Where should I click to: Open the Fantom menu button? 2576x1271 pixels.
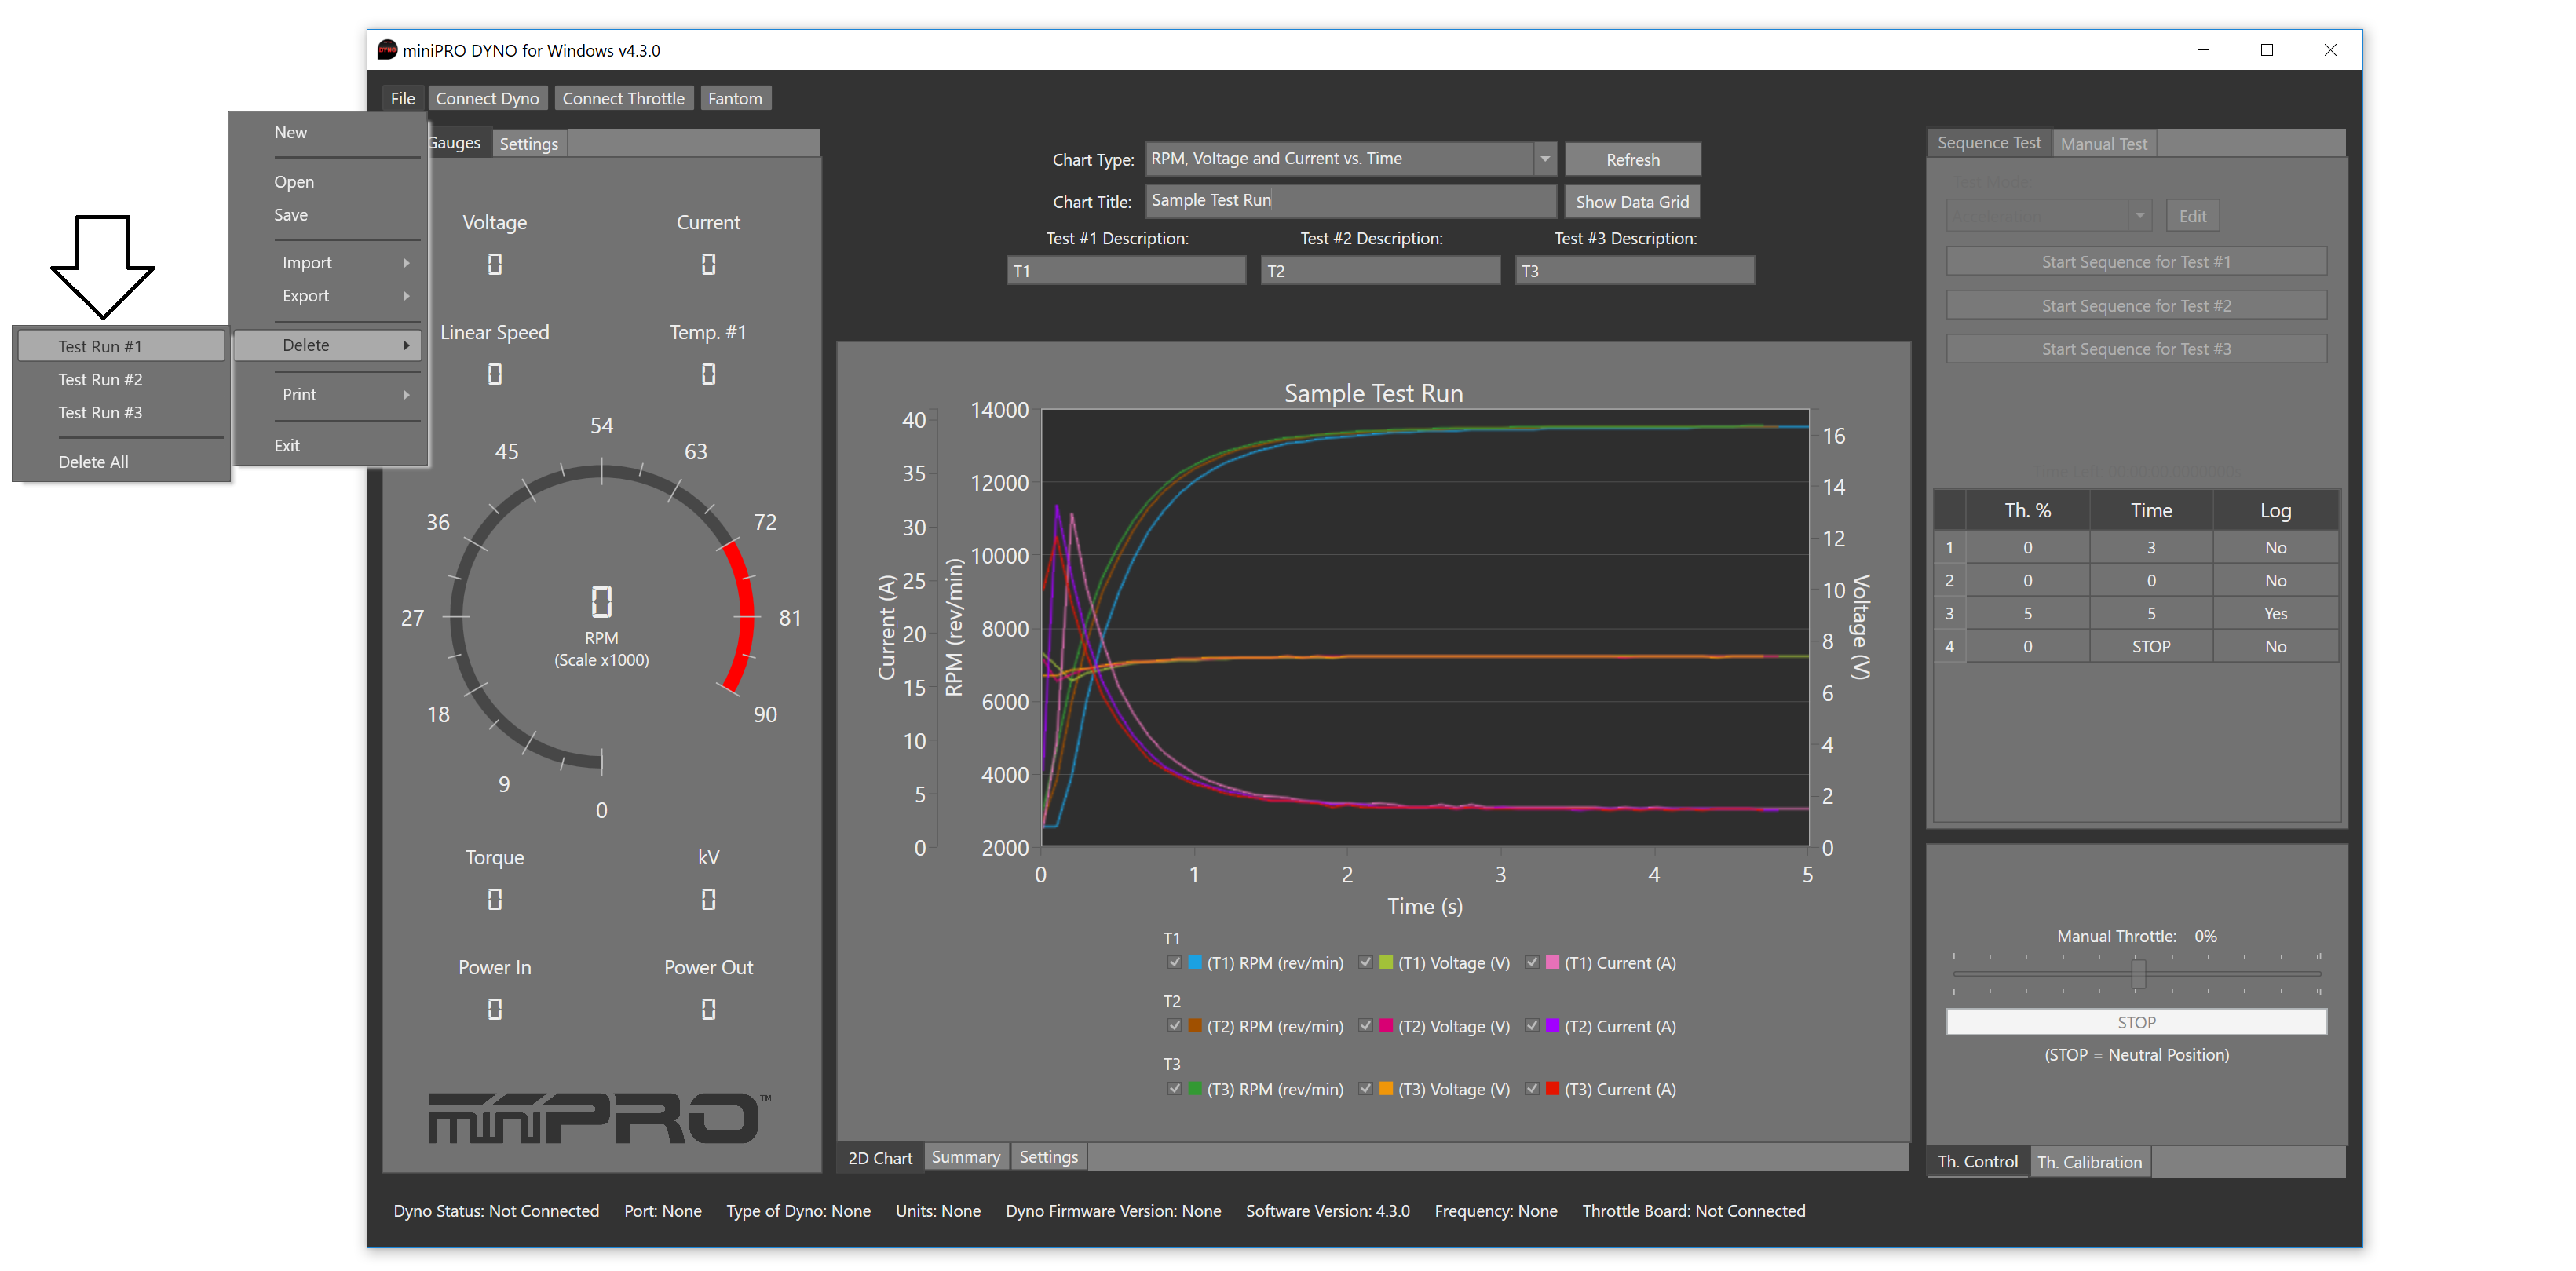click(x=735, y=98)
